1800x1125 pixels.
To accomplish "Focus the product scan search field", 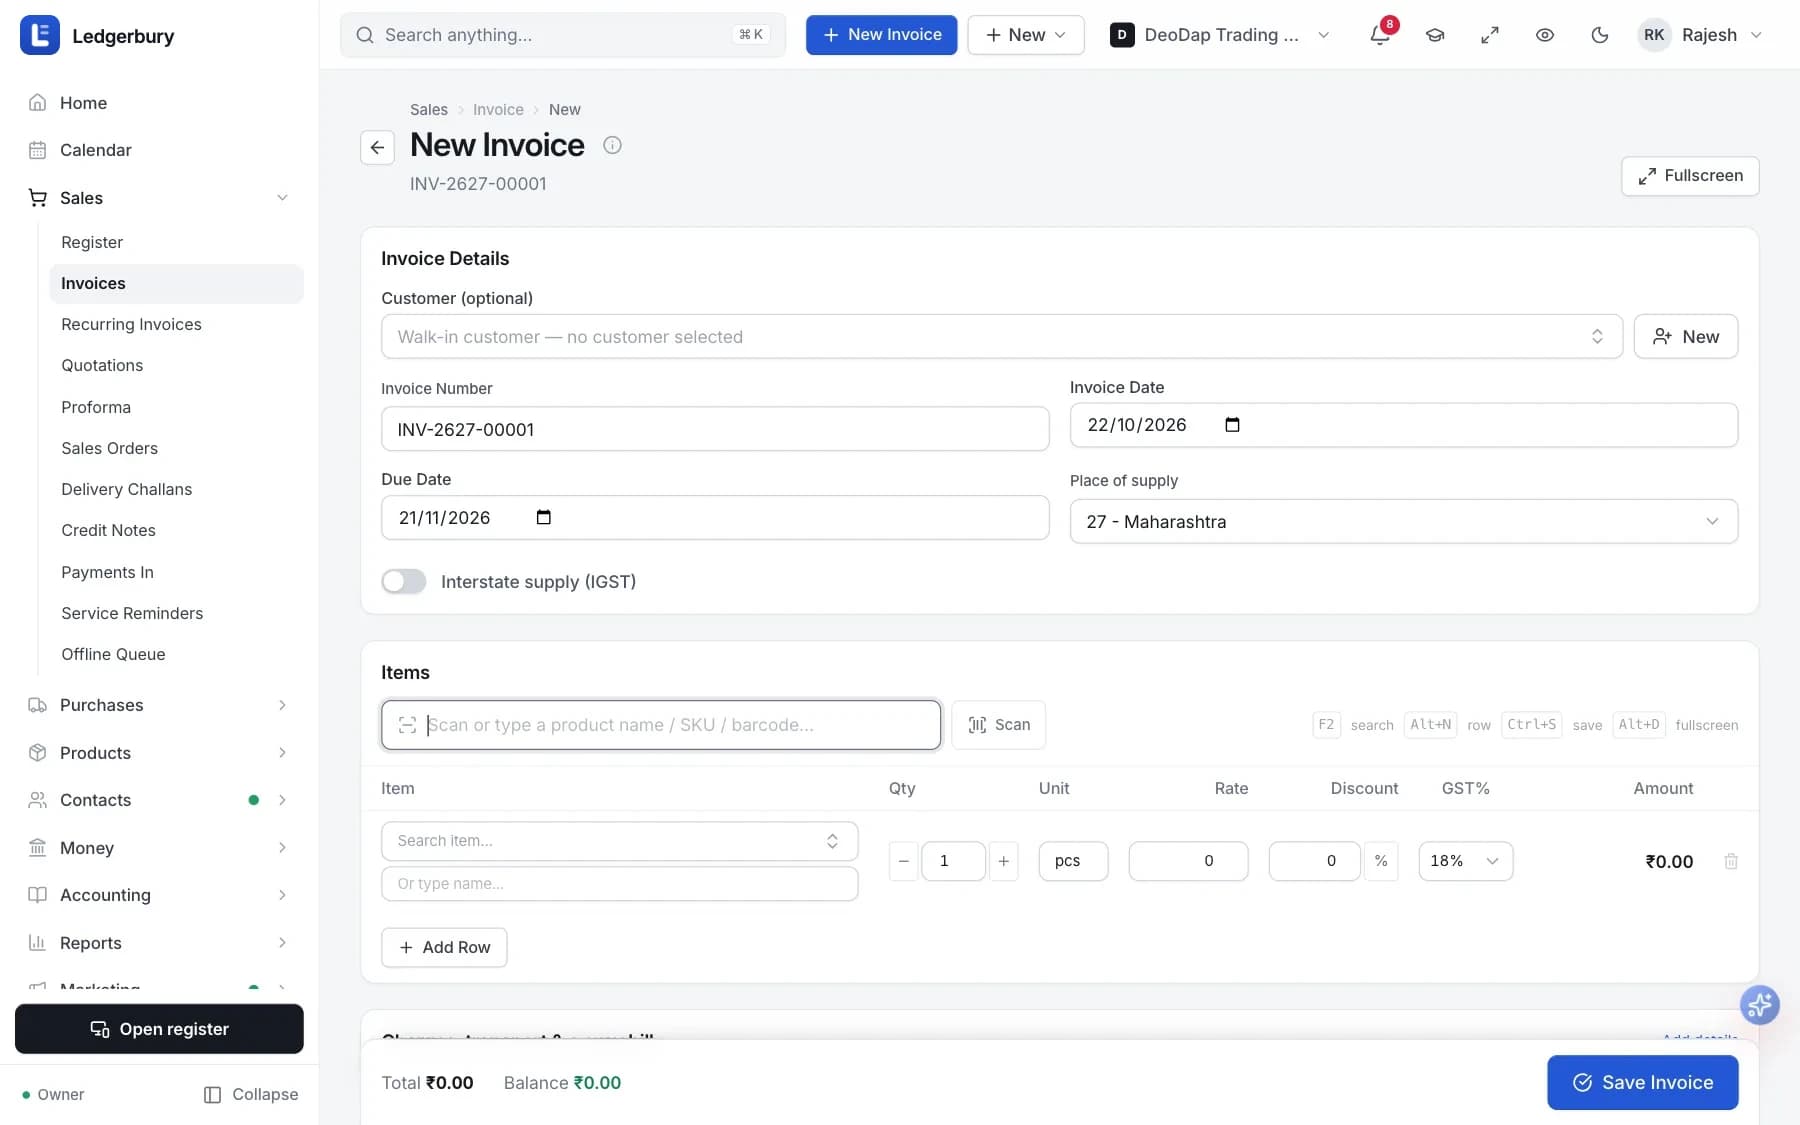I will 661,725.
